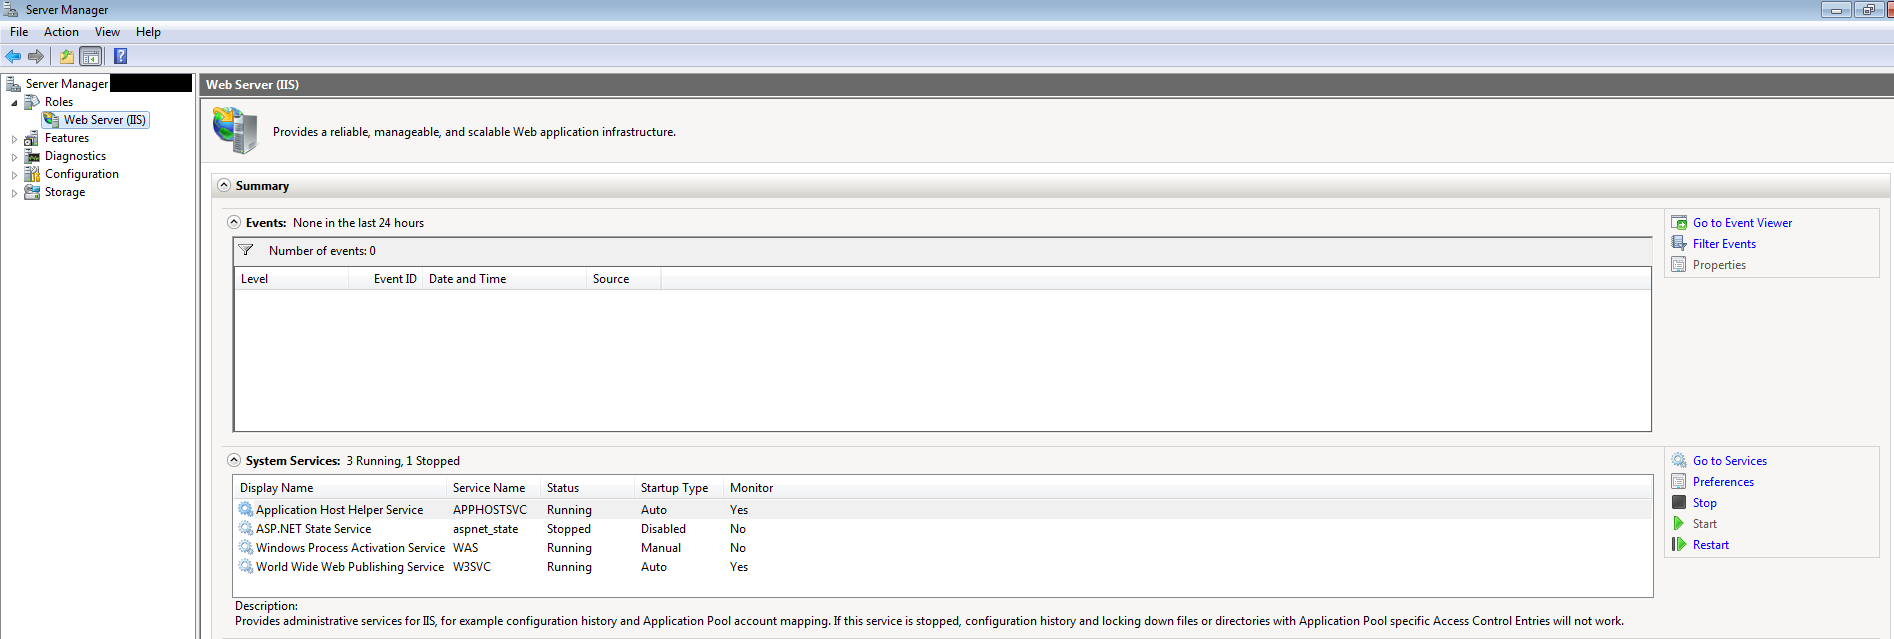Open the Help question mark toolbar icon
The width and height of the screenshot is (1894, 639).
tap(120, 56)
